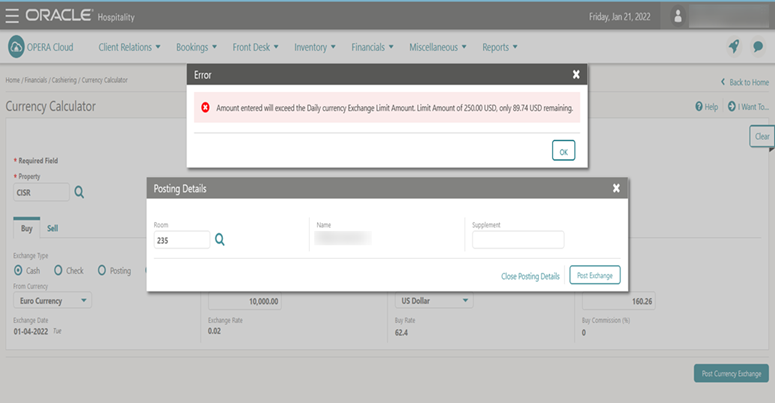This screenshot has height=403, width=775.
Task: Click the Cashiering breadcrumb link
Action: pos(64,80)
